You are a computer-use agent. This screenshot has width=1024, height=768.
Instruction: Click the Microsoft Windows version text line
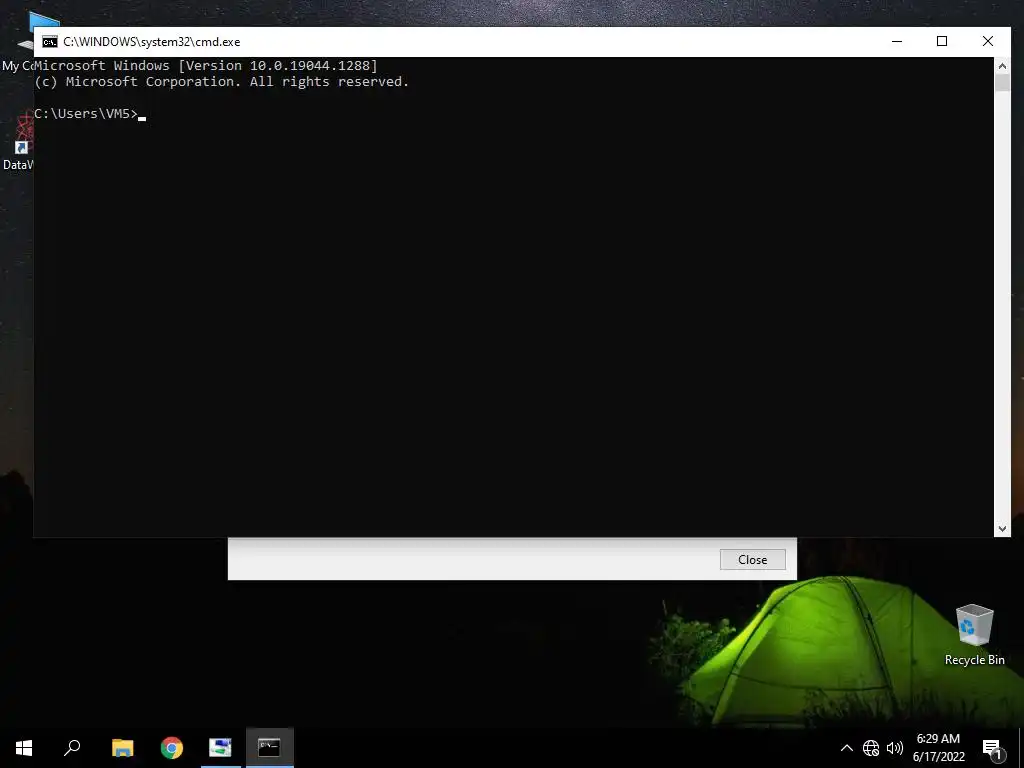click(206, 65)
